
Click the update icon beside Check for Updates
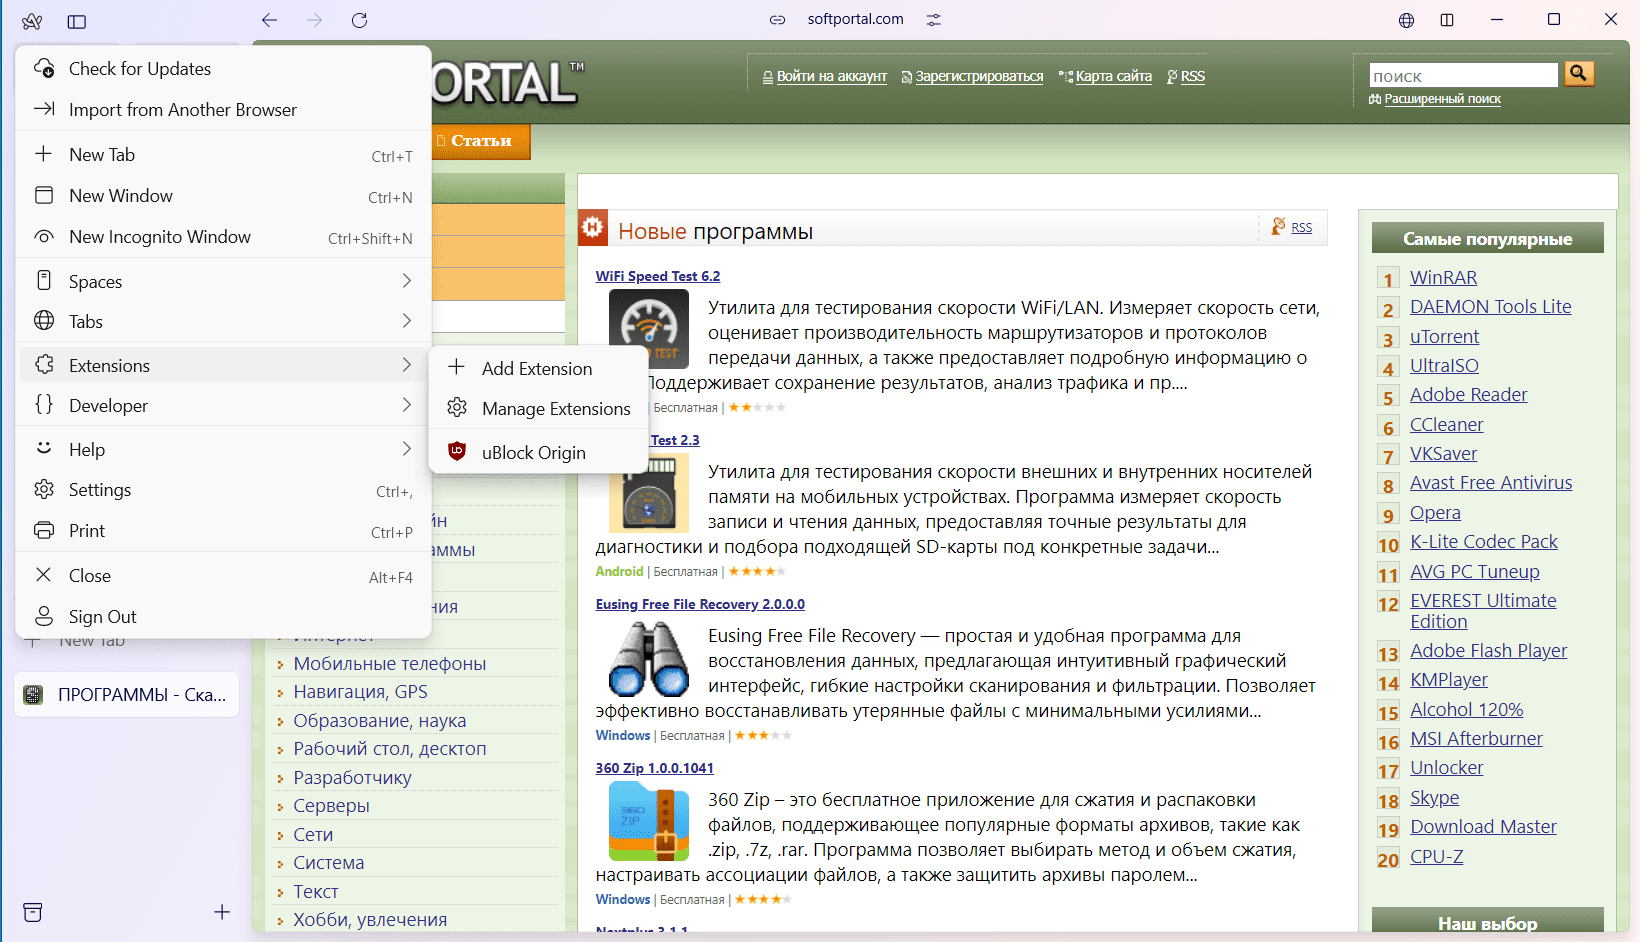[x=44, y=68]
